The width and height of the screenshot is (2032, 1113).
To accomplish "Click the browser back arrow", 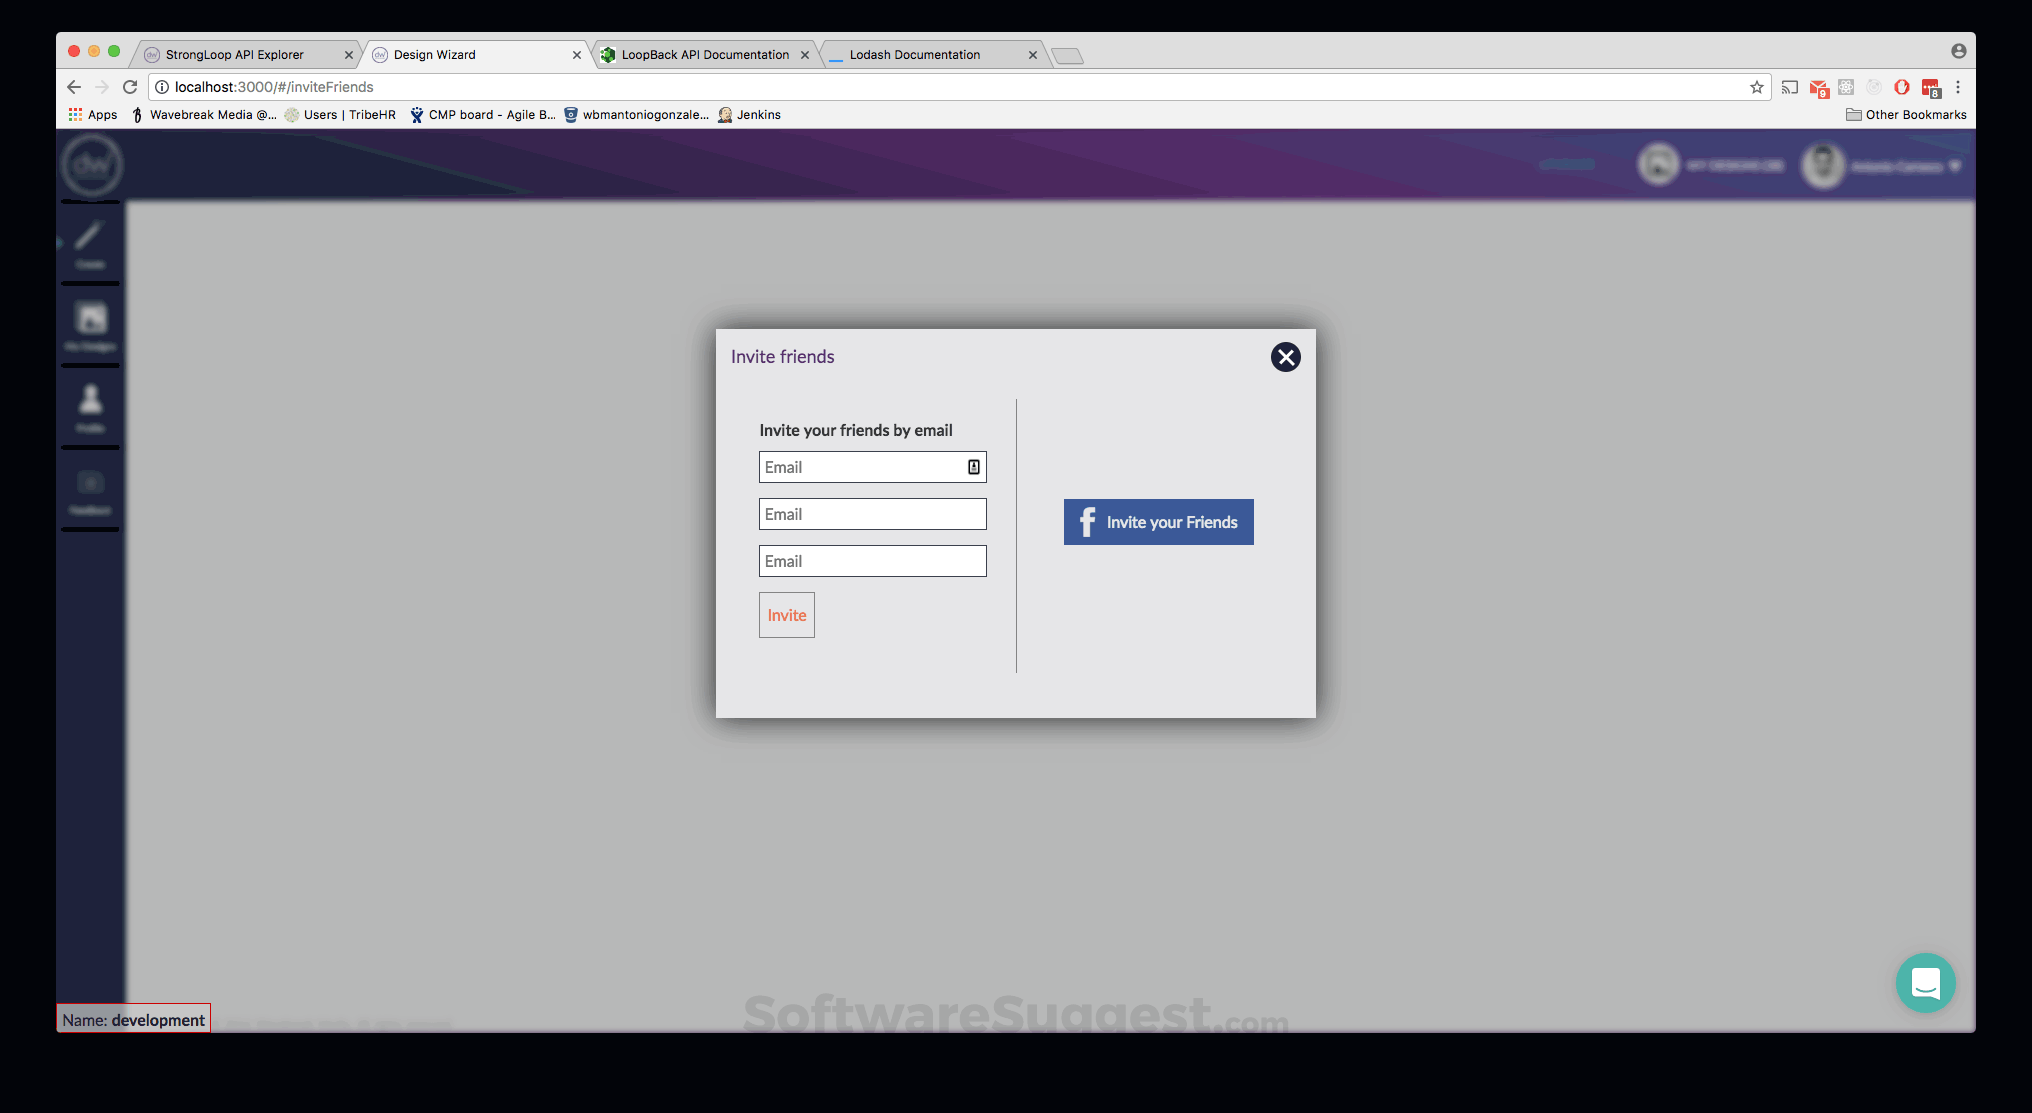I will [x=74, y=87].
